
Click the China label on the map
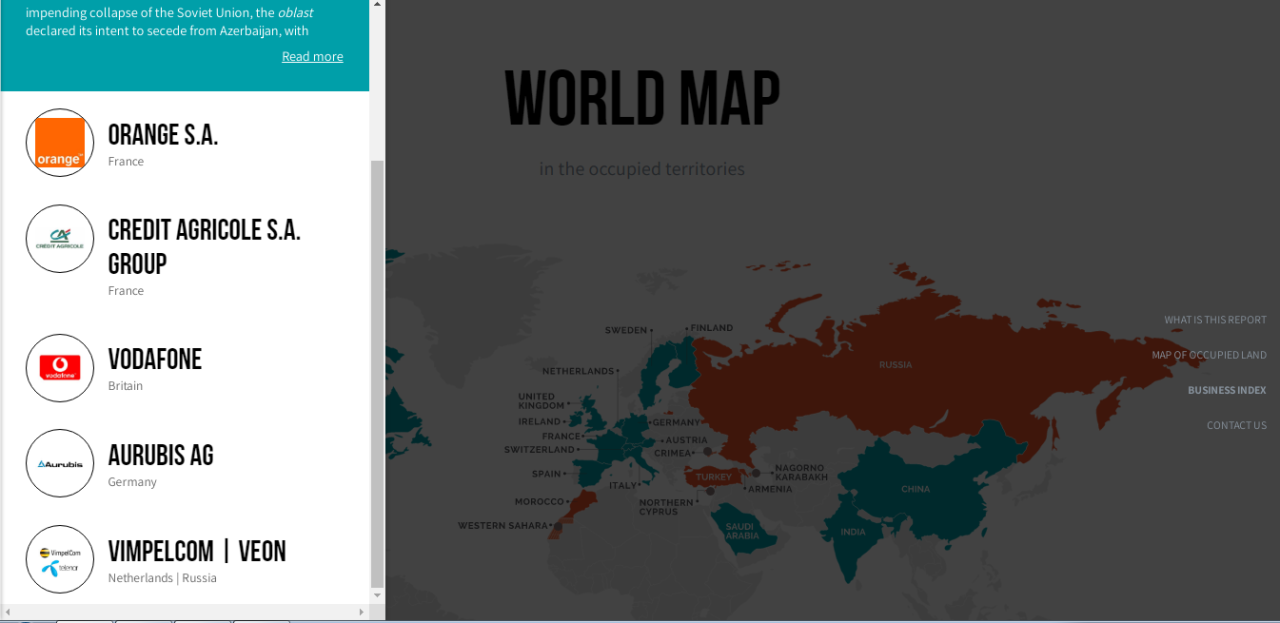(x=915, y=490)
